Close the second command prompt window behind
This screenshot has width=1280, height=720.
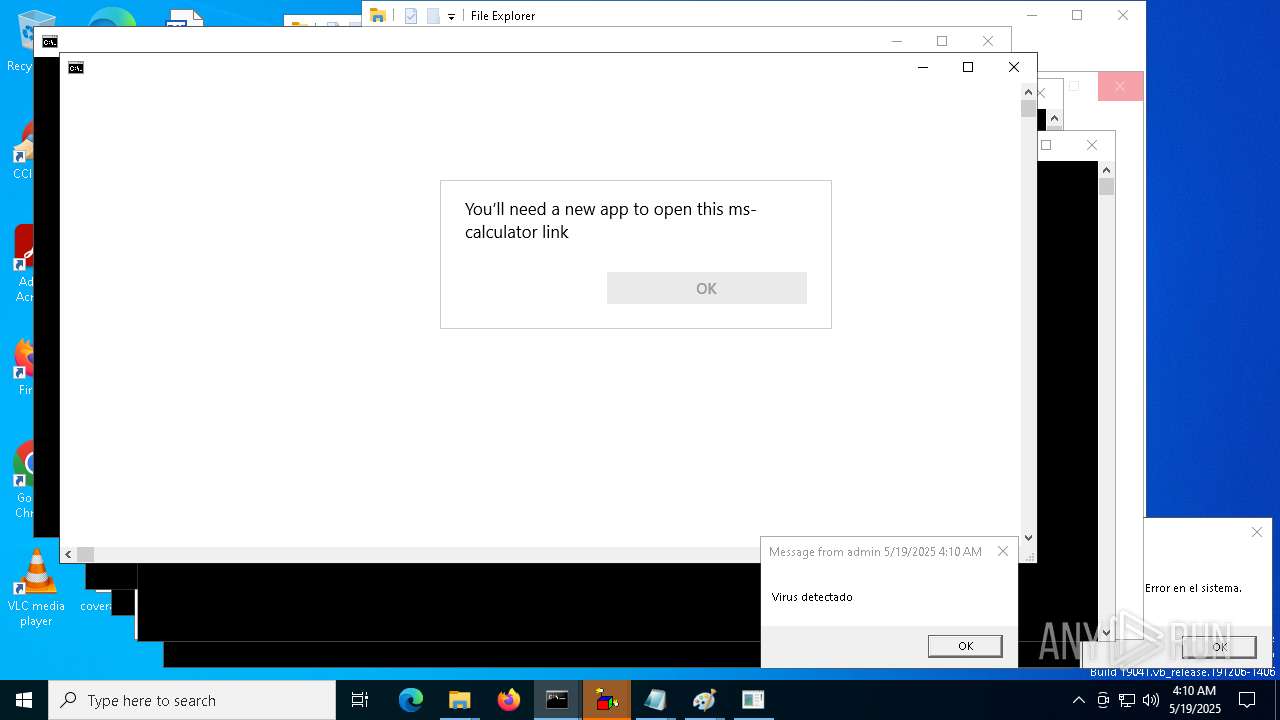point(988,41)
